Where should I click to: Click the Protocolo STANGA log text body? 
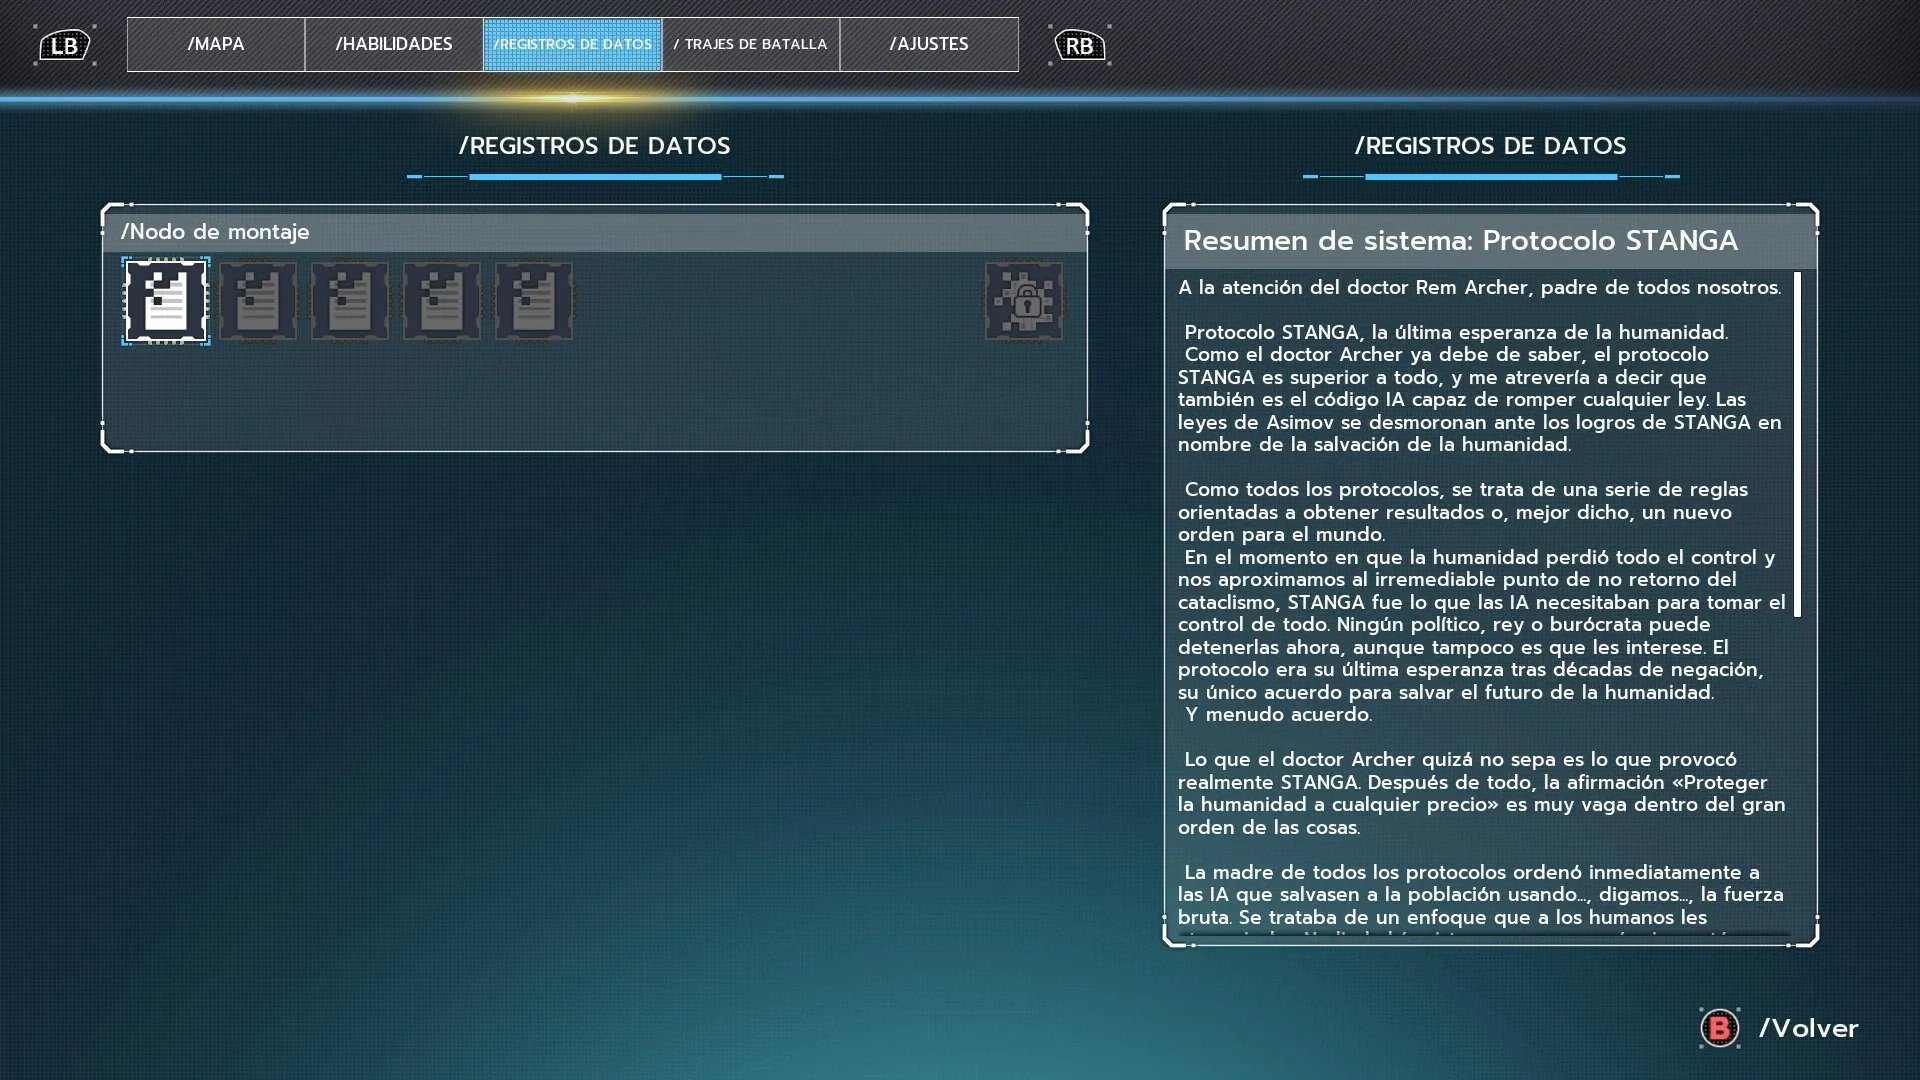tap(1480, 600)
